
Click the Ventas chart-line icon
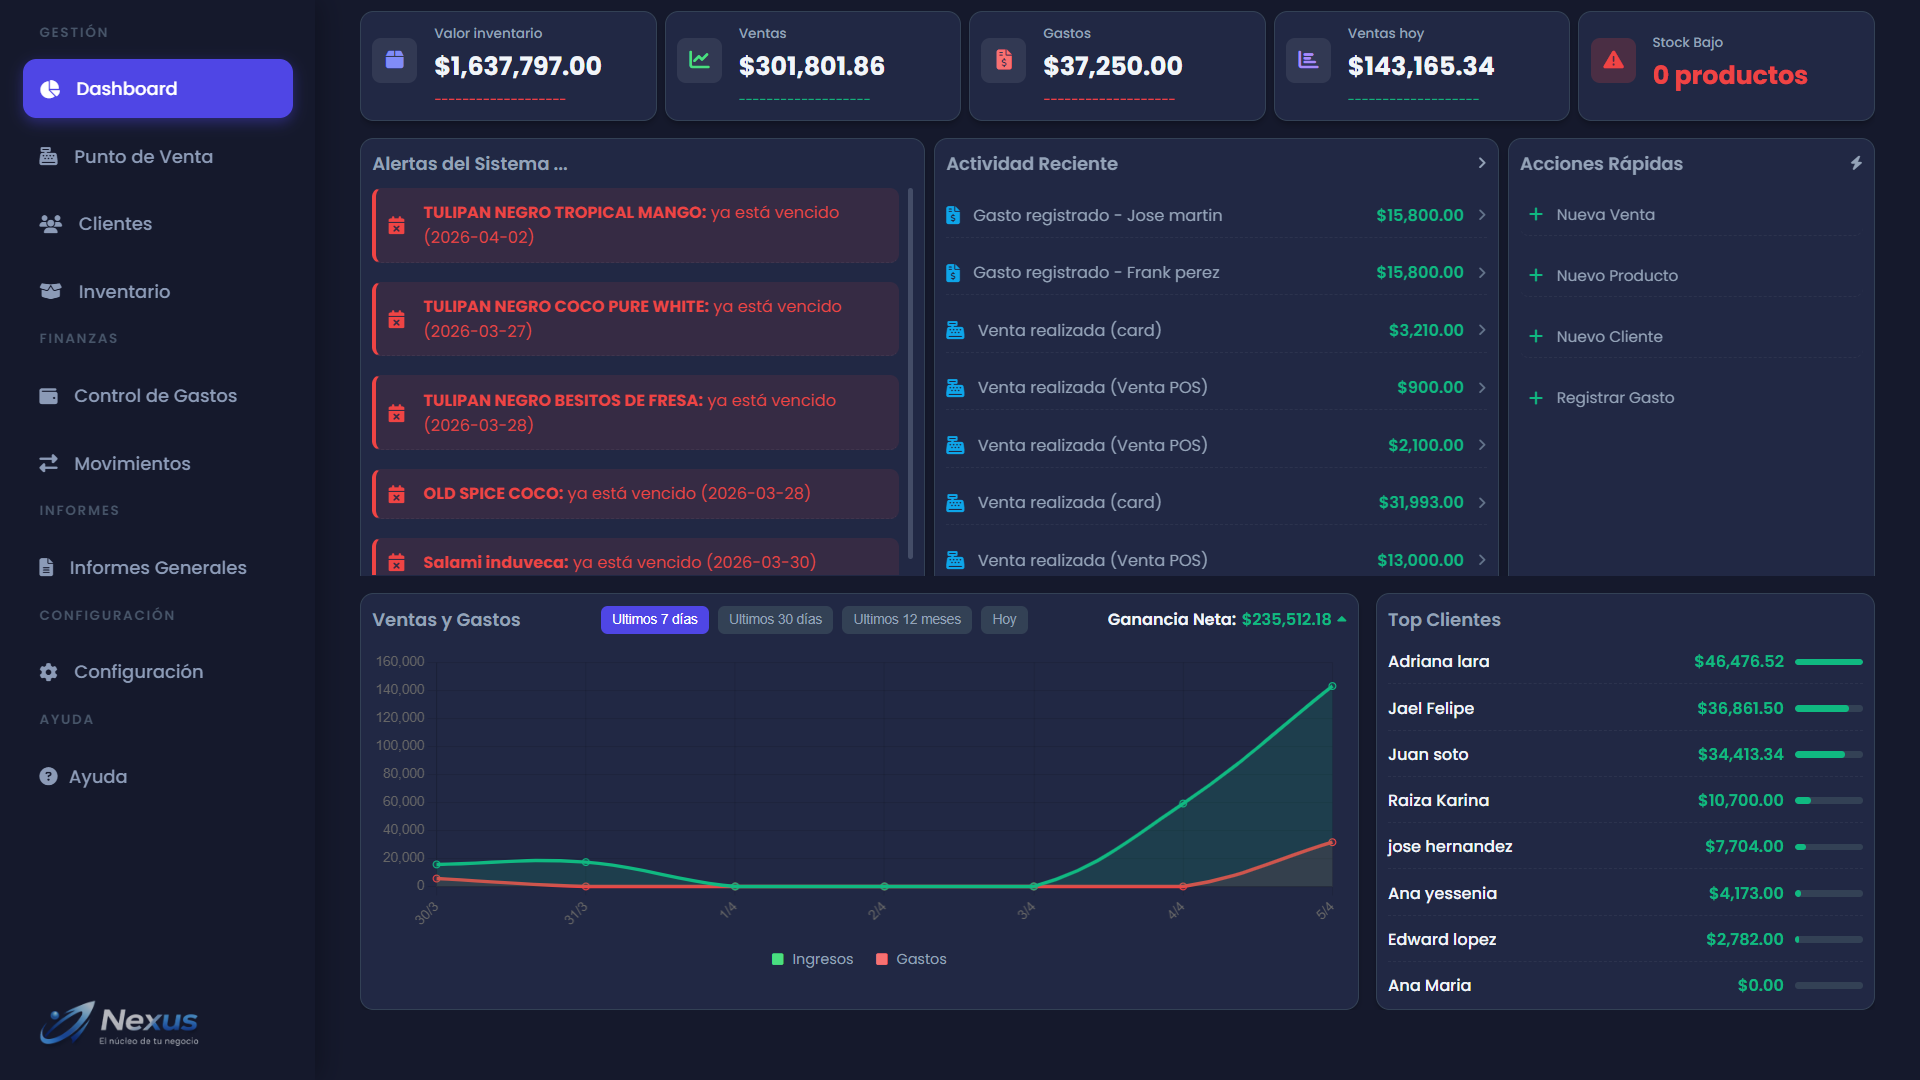[x=699, y=61]
